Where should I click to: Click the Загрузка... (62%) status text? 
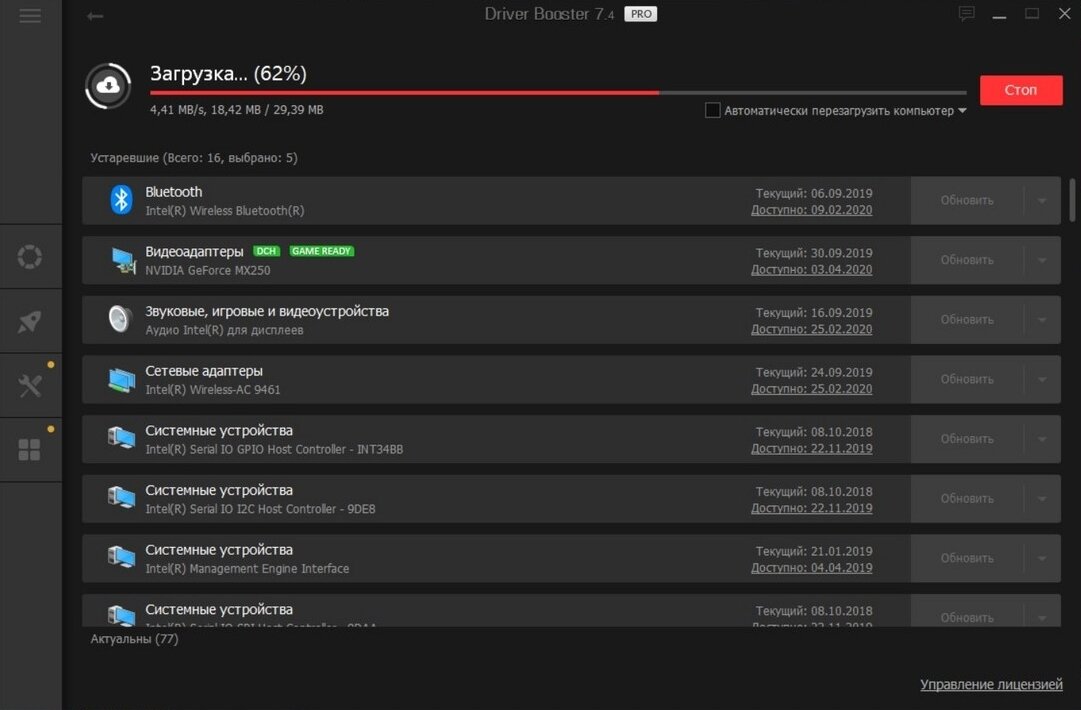(228, 74)
